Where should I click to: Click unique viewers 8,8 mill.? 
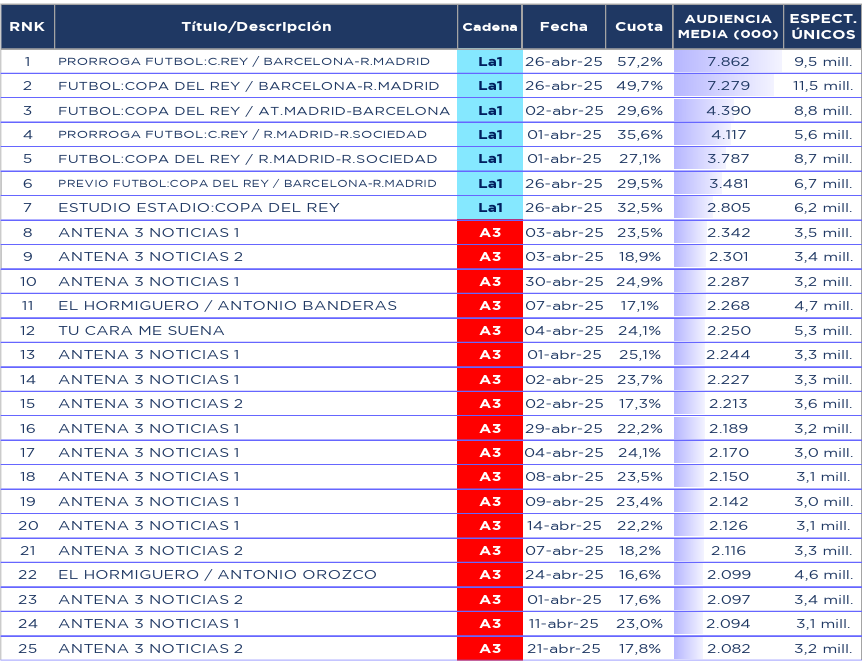[823, 111]
